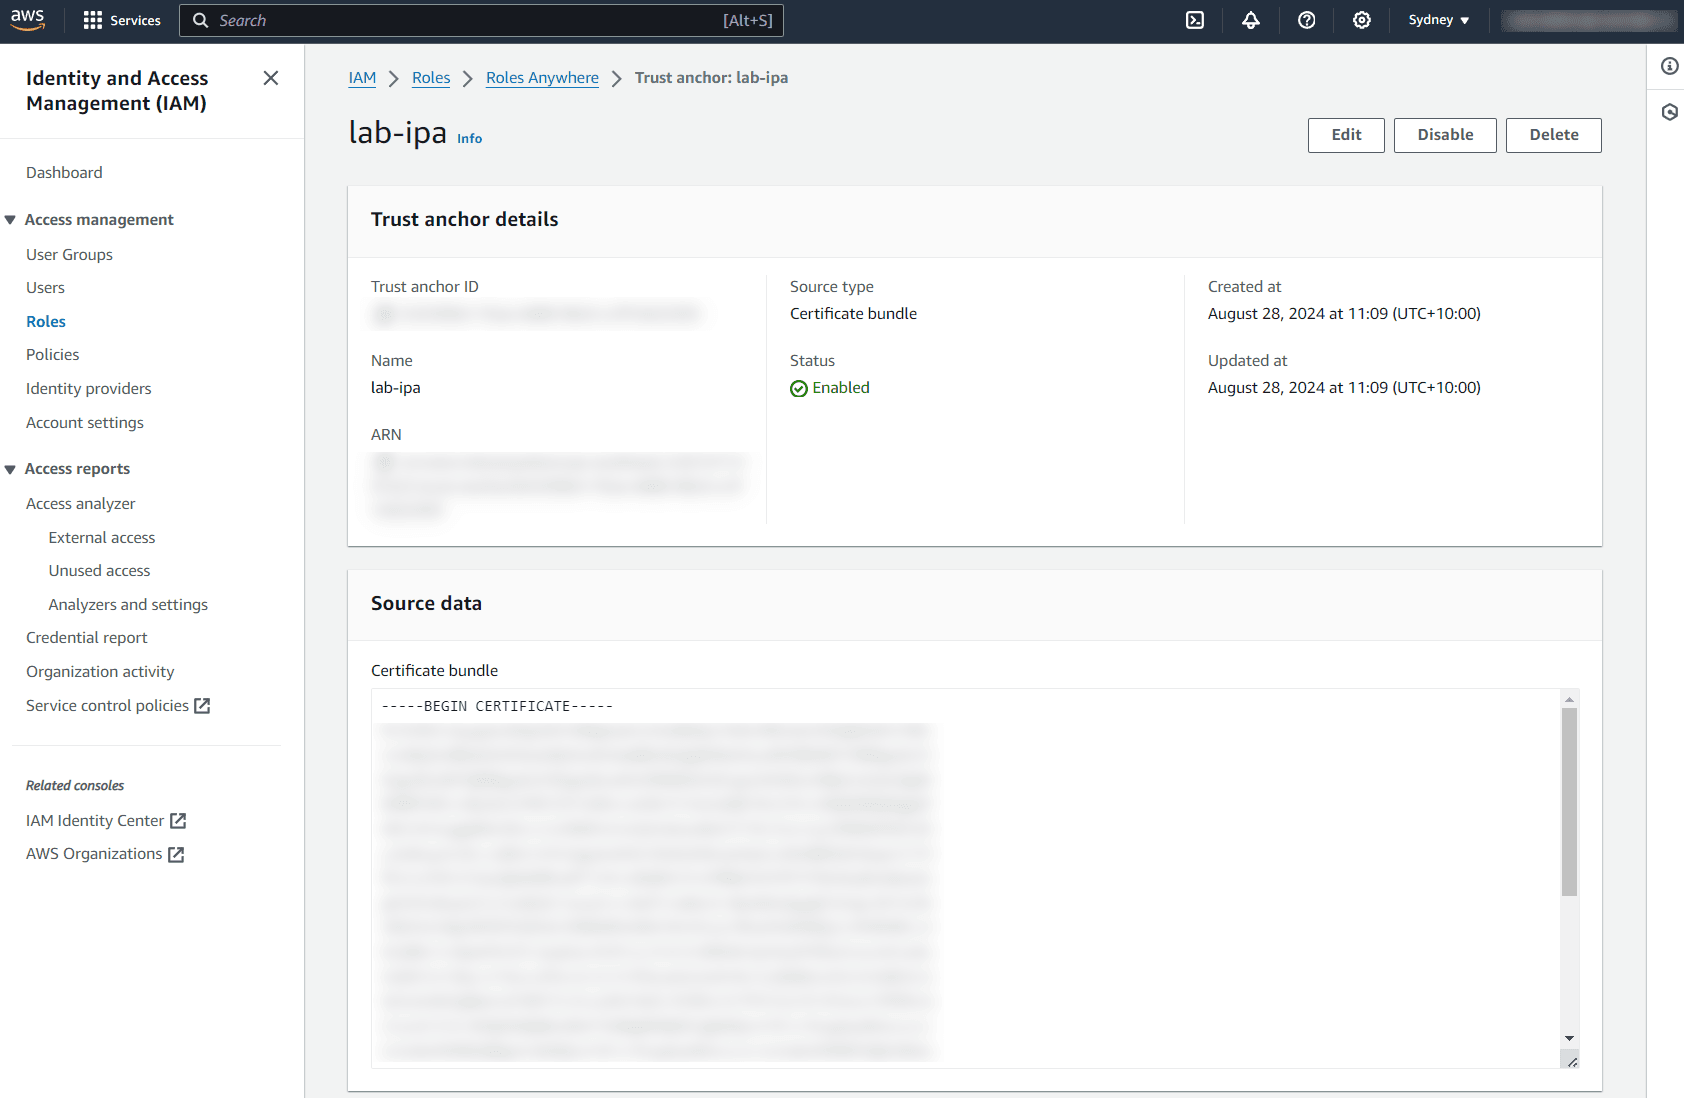Go to Roles breadcrumb link
The width and height of the screenshot is (1684, 1098).
431,78
